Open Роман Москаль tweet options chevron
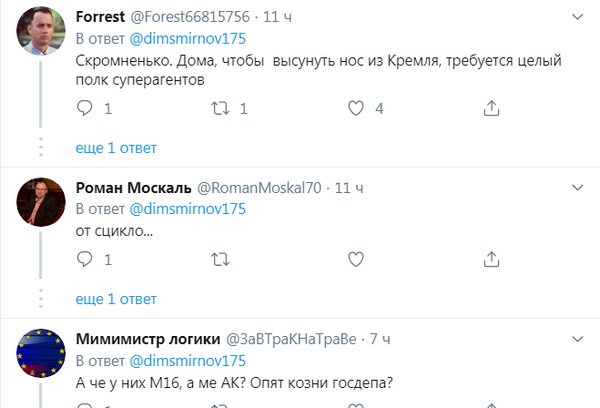The width and height of the screenshot is (600, 408). pyautogui.click(x=577, y=187)
